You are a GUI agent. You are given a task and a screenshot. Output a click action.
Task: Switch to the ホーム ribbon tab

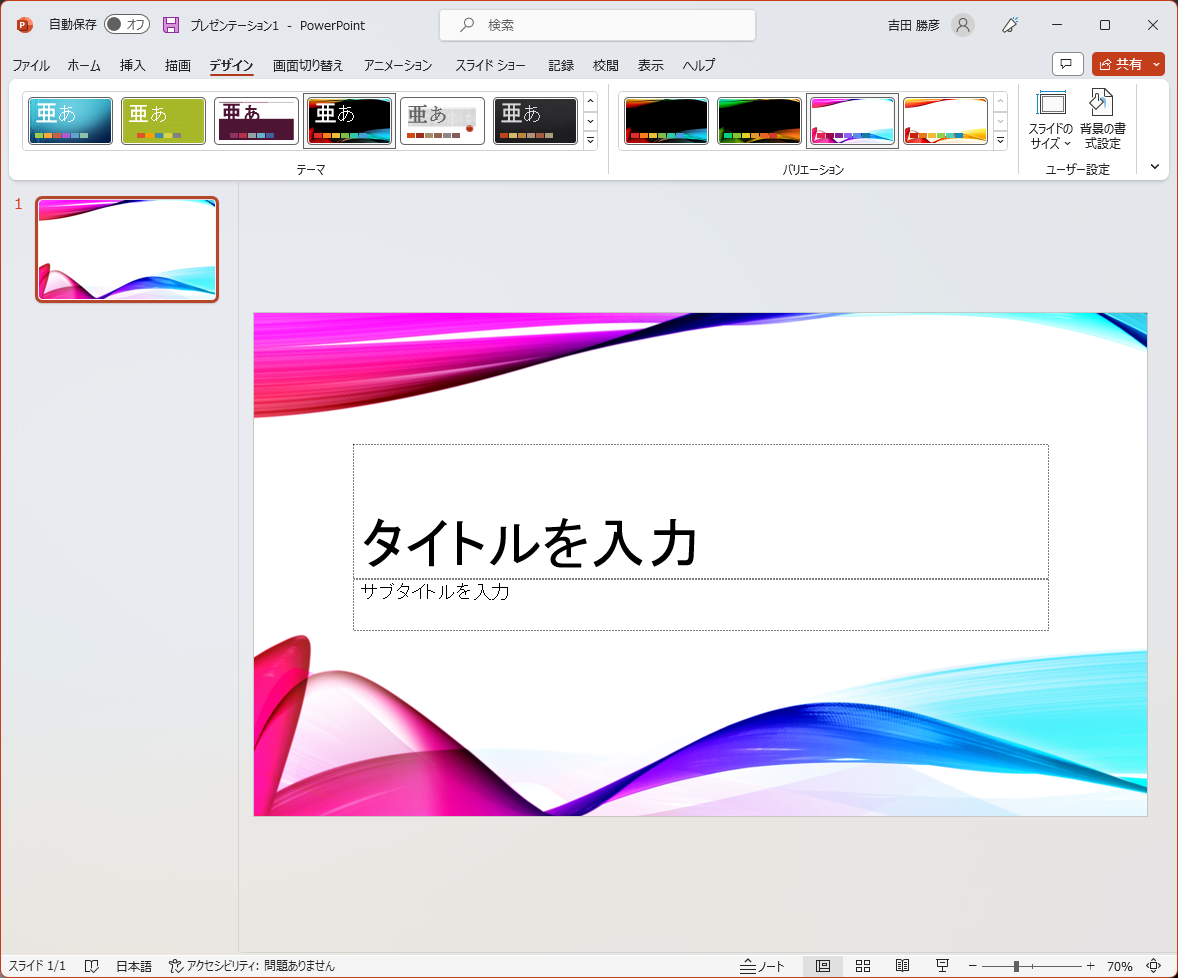coord(83,66)
